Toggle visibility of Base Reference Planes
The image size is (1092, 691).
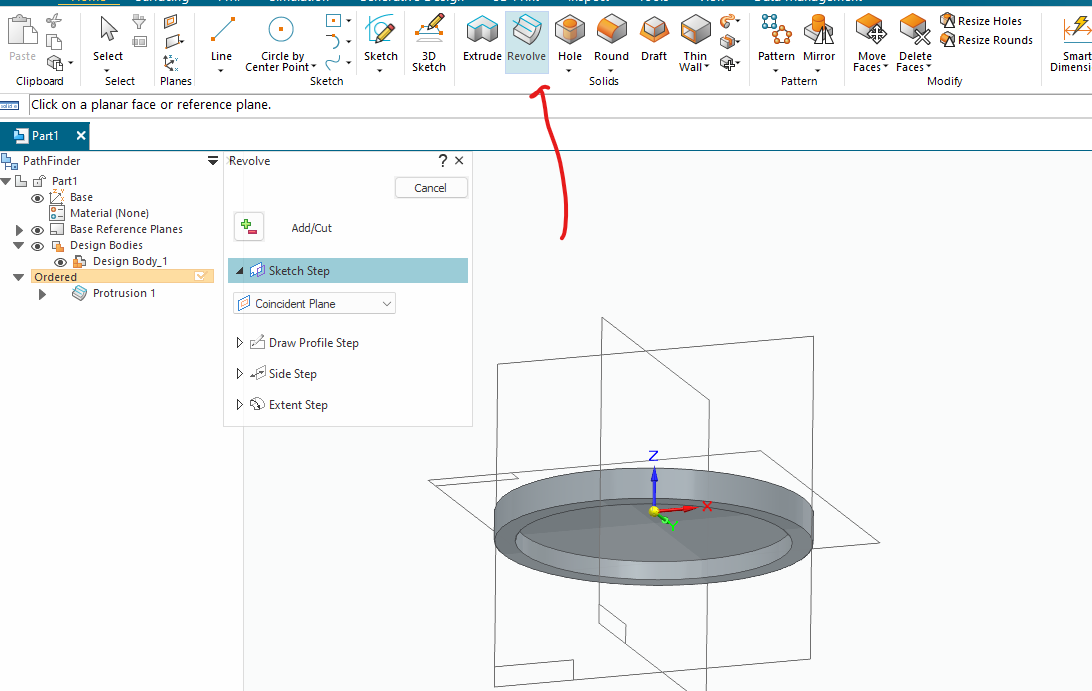[x=38, y=230]
